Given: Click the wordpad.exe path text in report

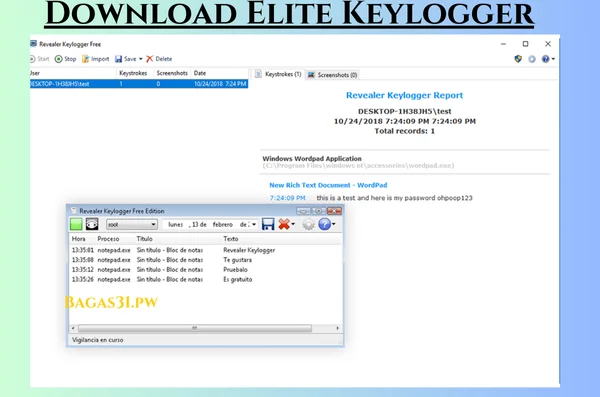Looking at the screenshot, I should point(358,166).
